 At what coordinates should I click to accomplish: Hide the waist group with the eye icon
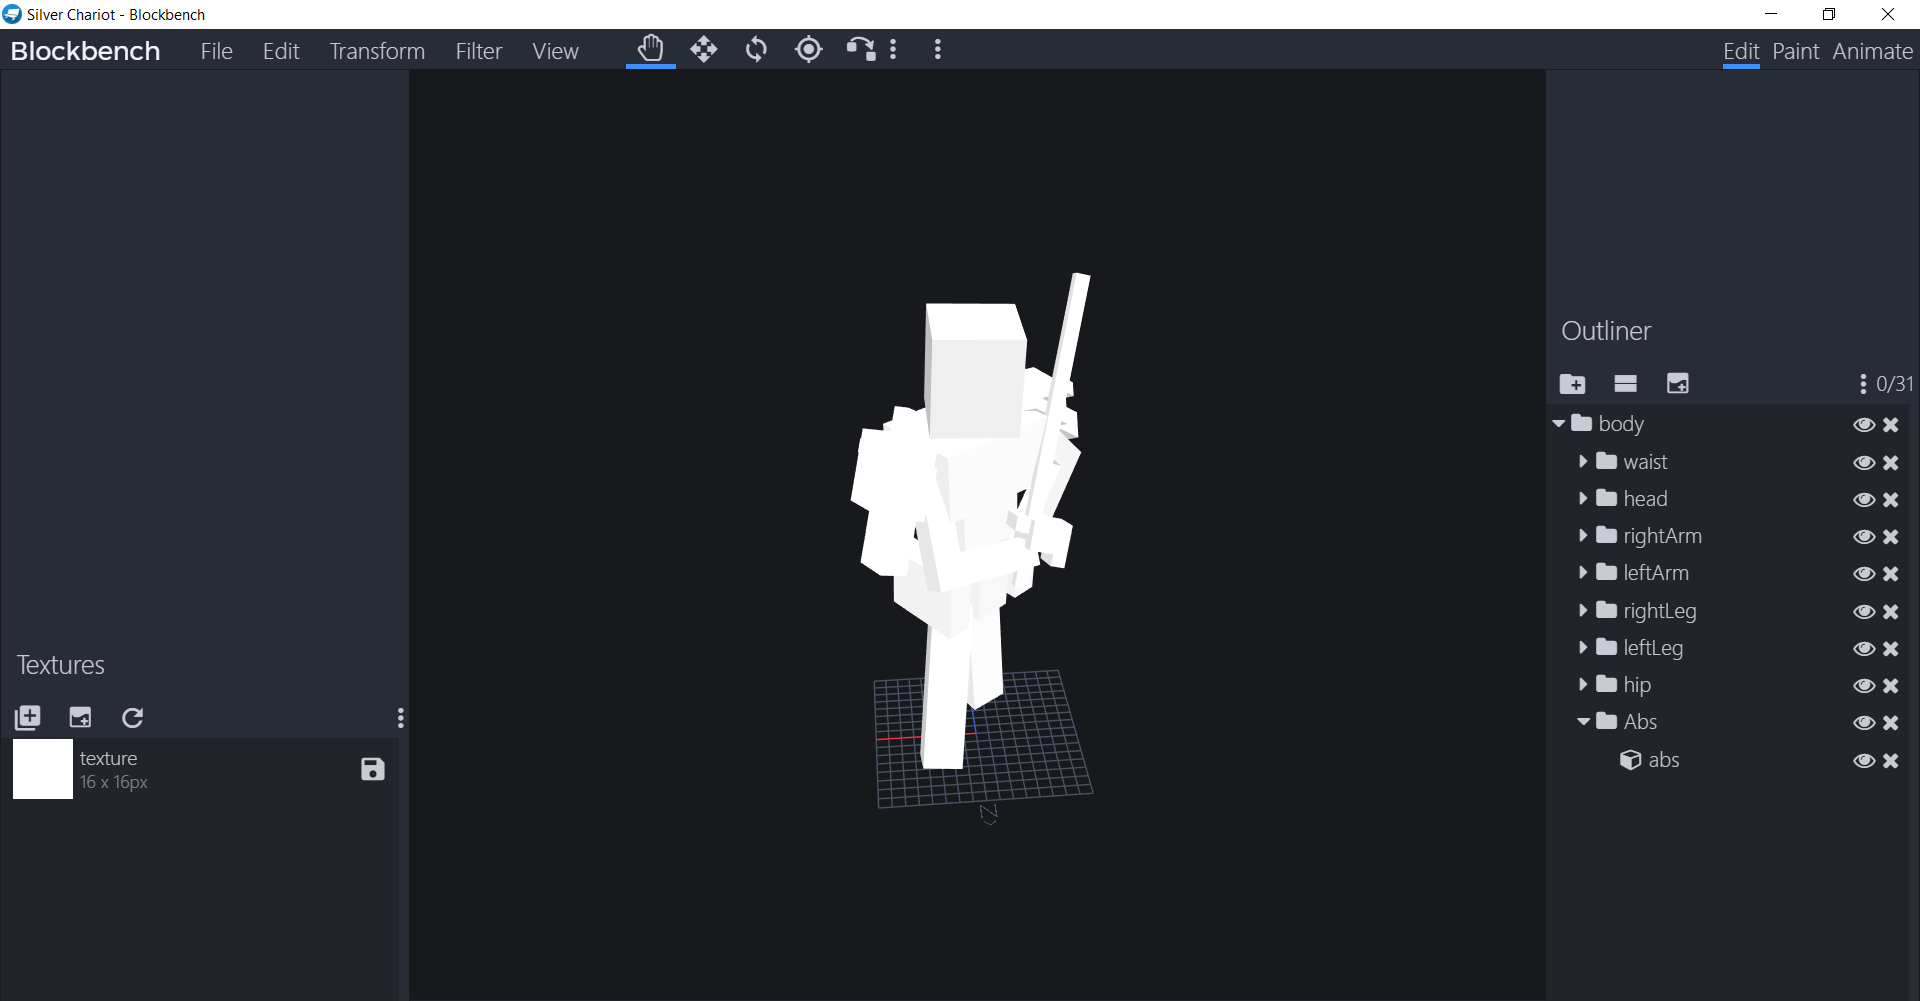(1864, 463)
